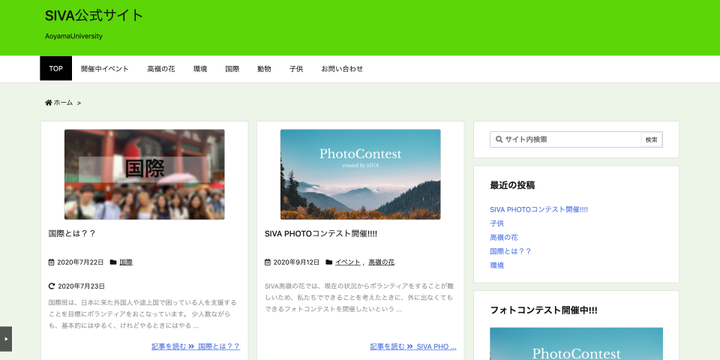Click updated date text 2020年7月23日
Screen dimensions: 720x360
click(x=81, y=286)
